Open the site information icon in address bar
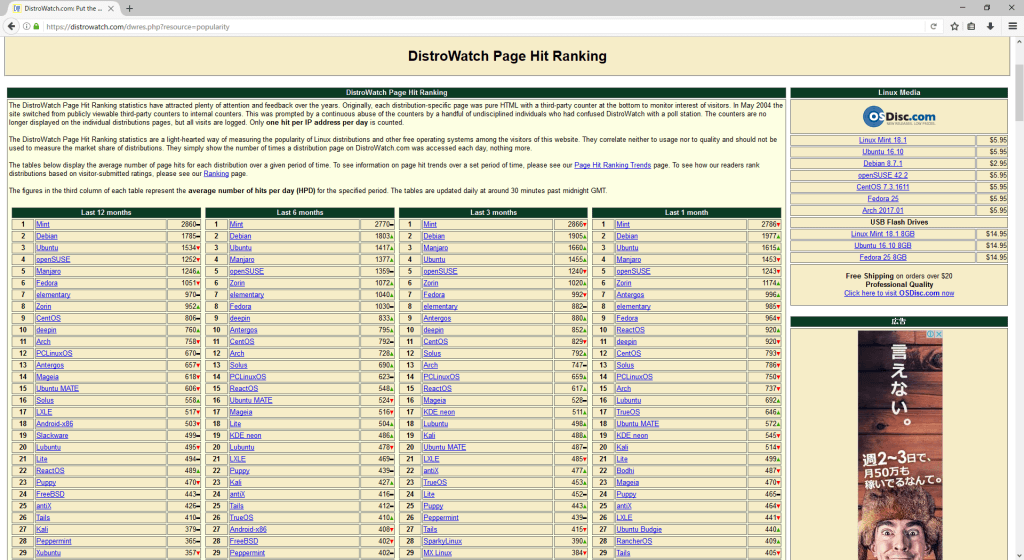 click(27, 27)
